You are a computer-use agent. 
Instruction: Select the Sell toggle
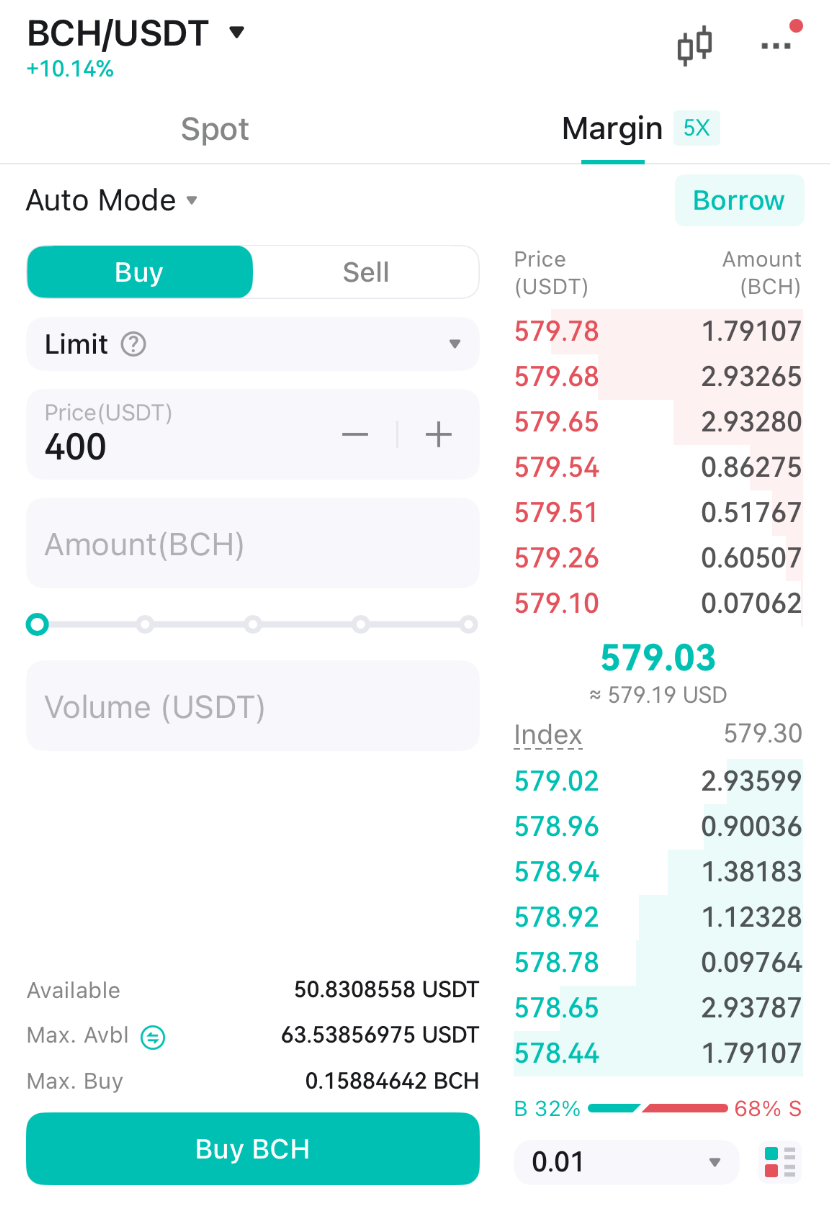pyautogui.click(x=366, y=272)
